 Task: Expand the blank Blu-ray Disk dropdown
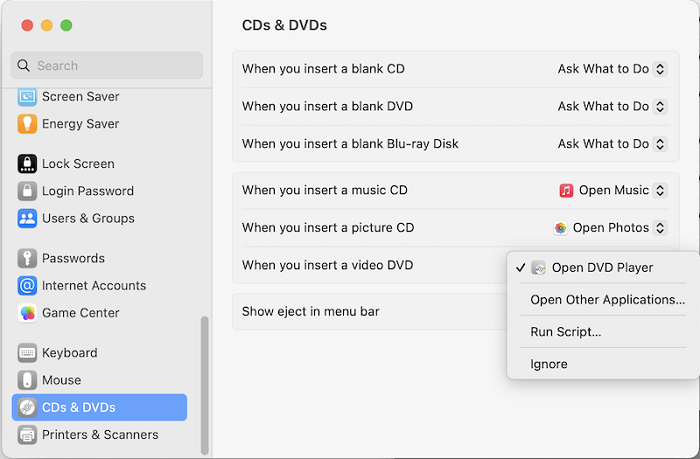[611, 144]
